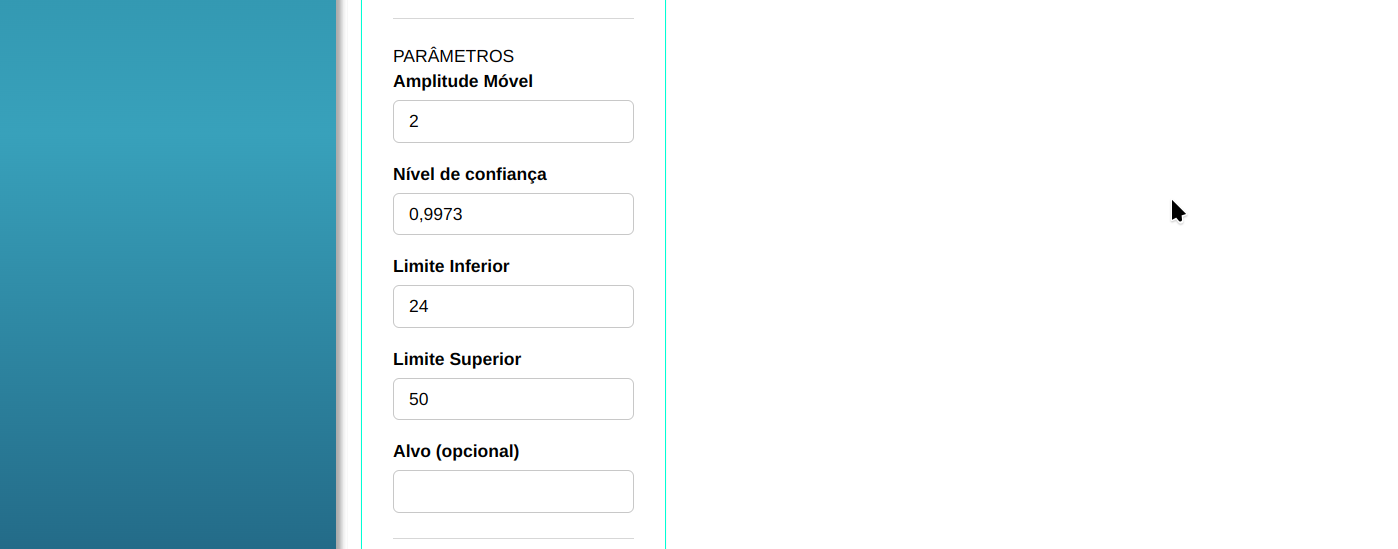Place cursor on the value 2

[x=414, y=122]
